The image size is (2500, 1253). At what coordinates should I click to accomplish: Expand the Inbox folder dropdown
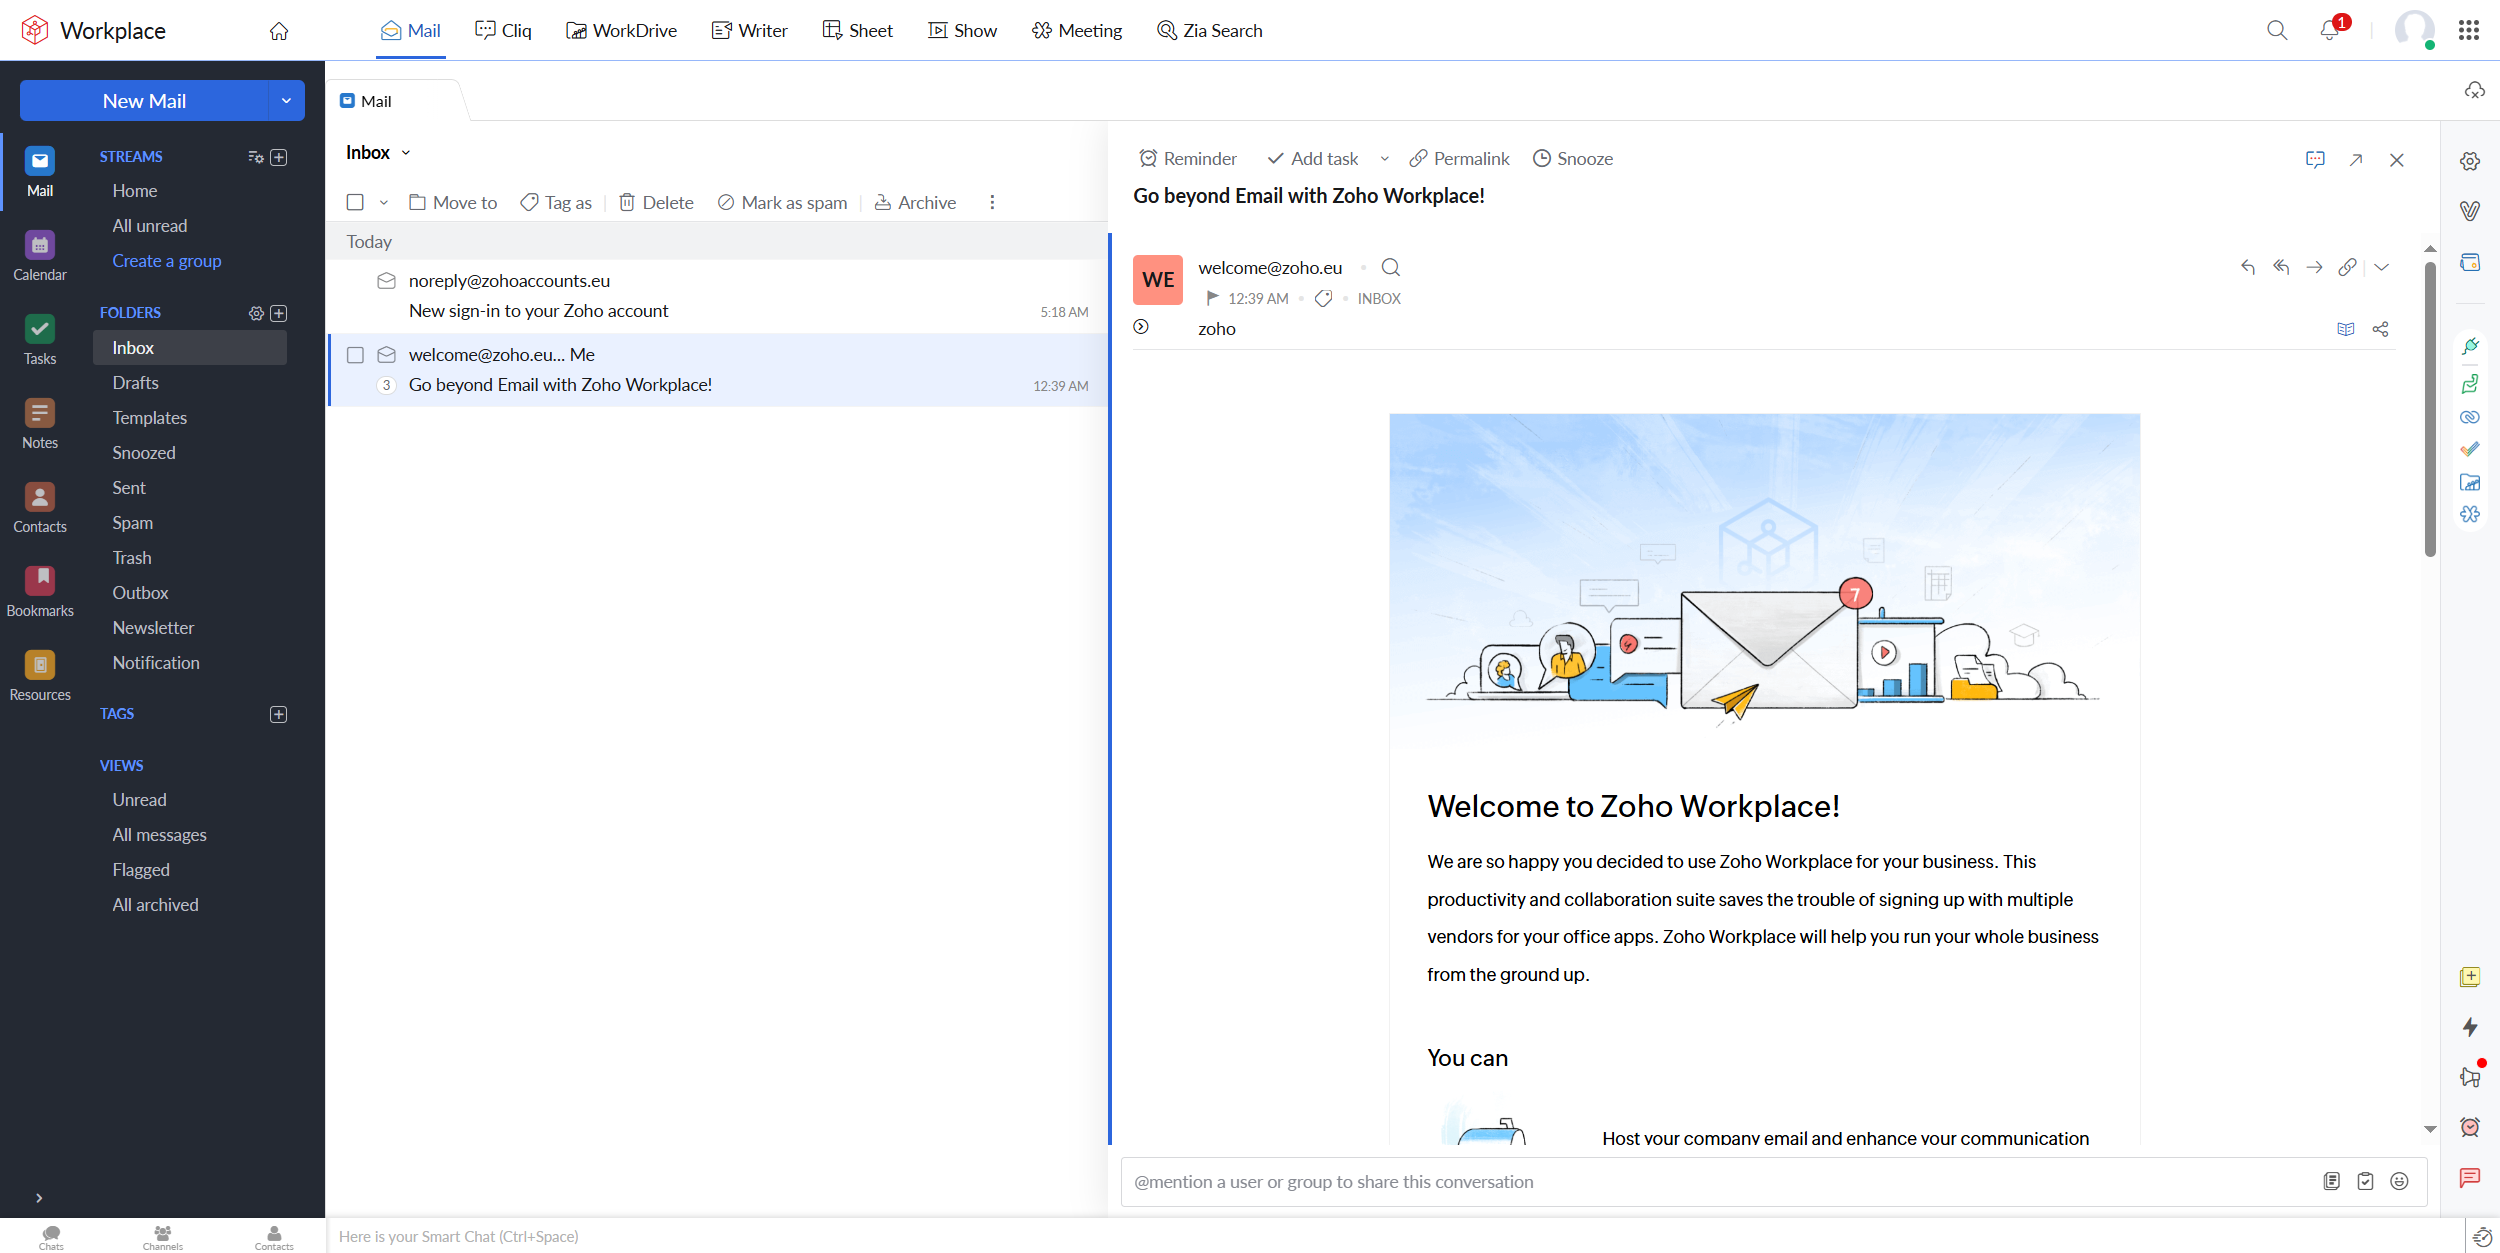[406, 153]
